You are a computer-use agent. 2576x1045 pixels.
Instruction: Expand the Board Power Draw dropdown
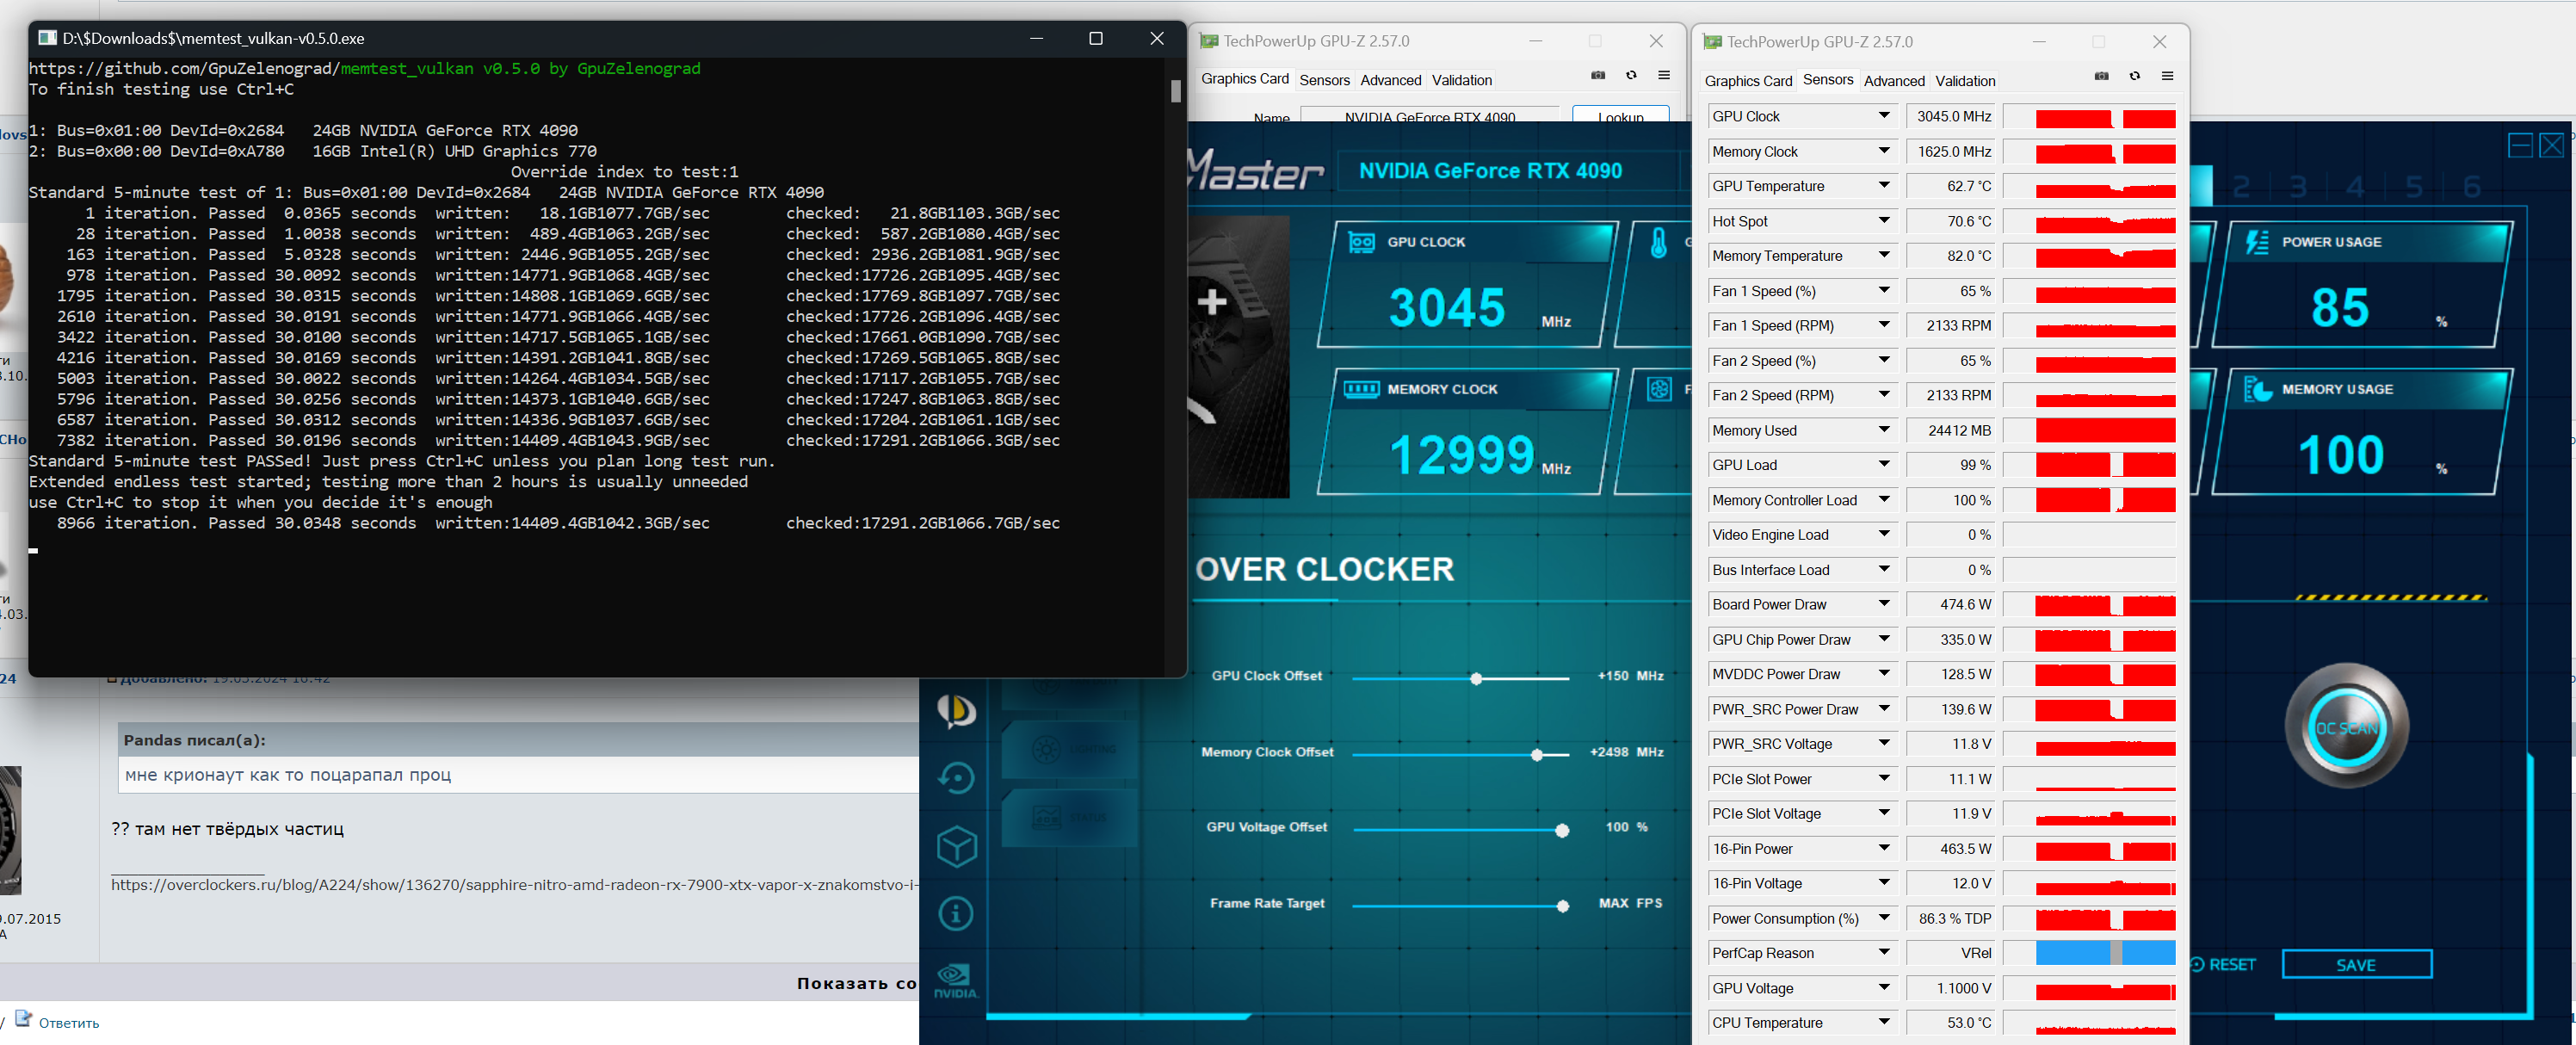pos(1884,604)
